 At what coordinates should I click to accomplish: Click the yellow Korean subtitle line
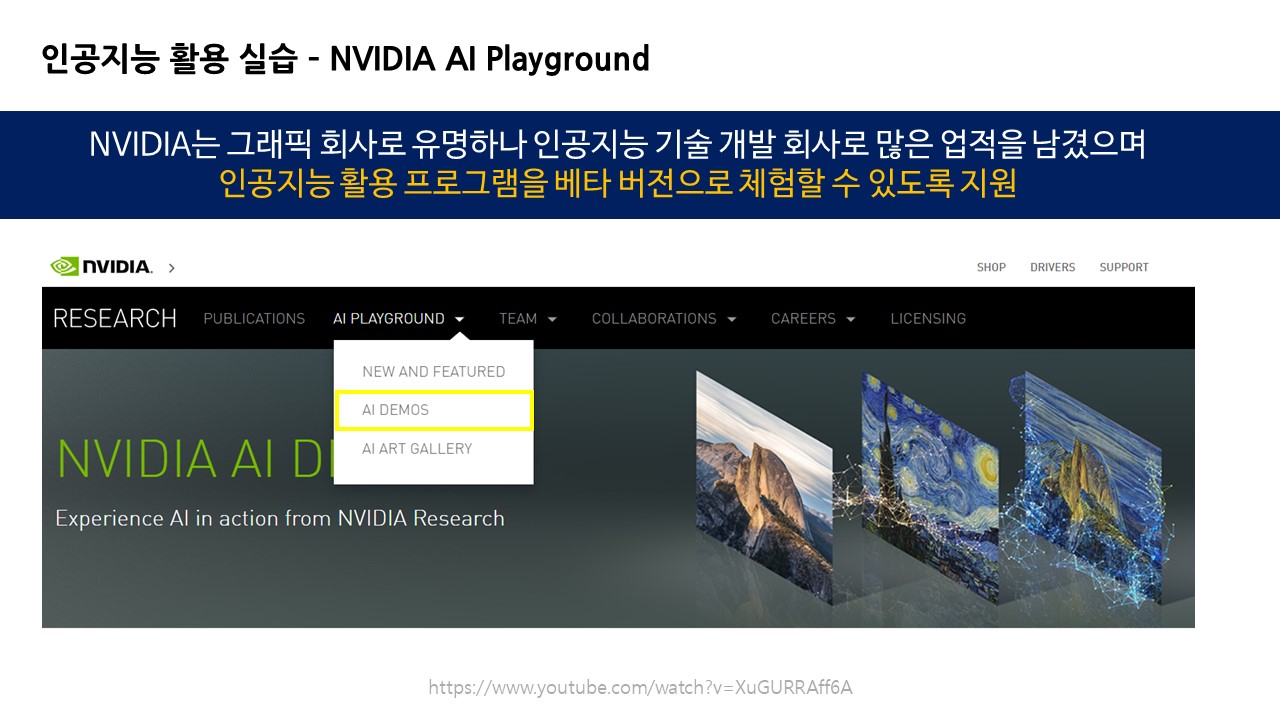tap(618, 183)
